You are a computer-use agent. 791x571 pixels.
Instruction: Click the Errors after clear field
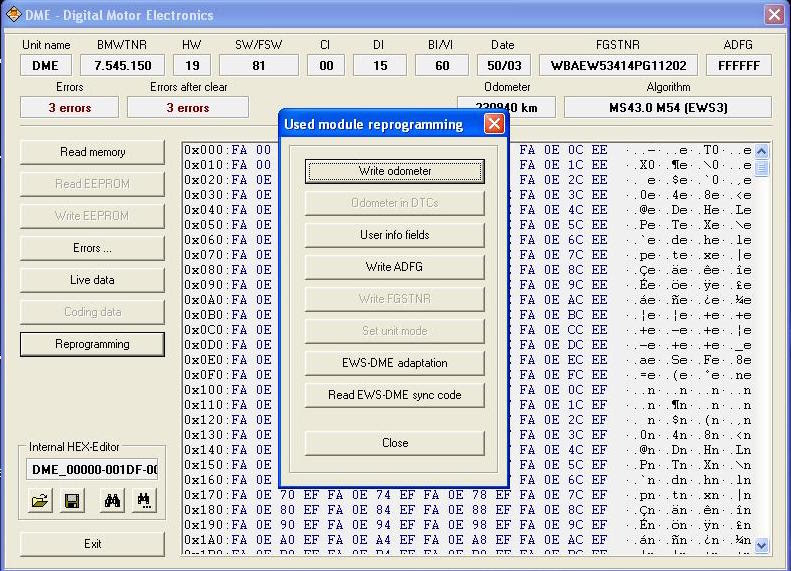coord(188,107)
